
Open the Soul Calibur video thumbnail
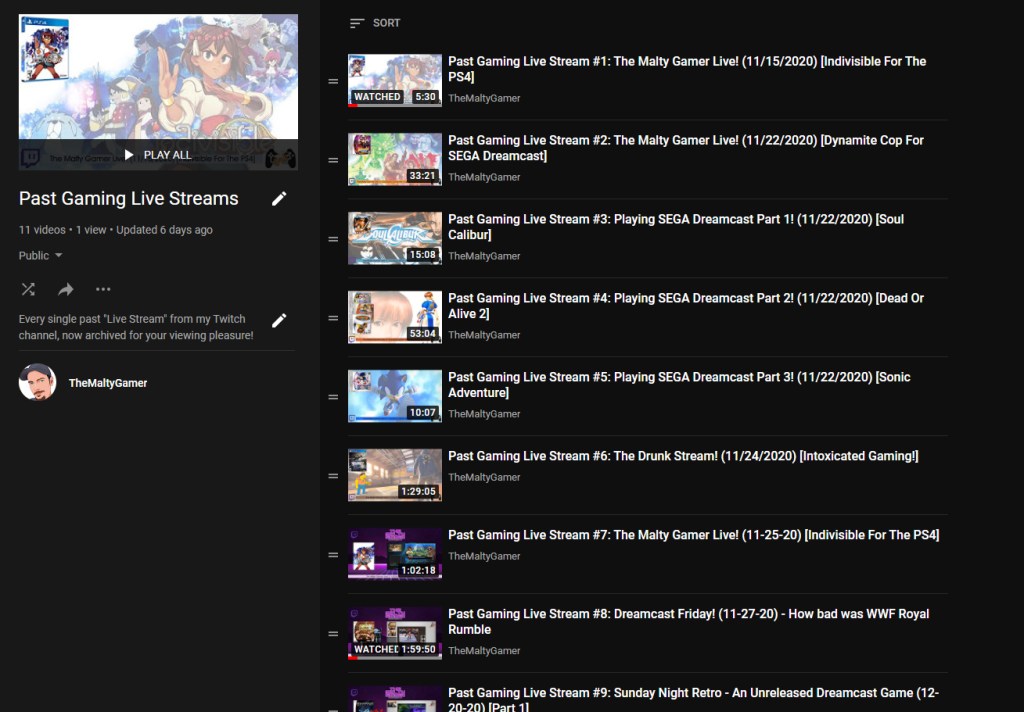point(394,238)
